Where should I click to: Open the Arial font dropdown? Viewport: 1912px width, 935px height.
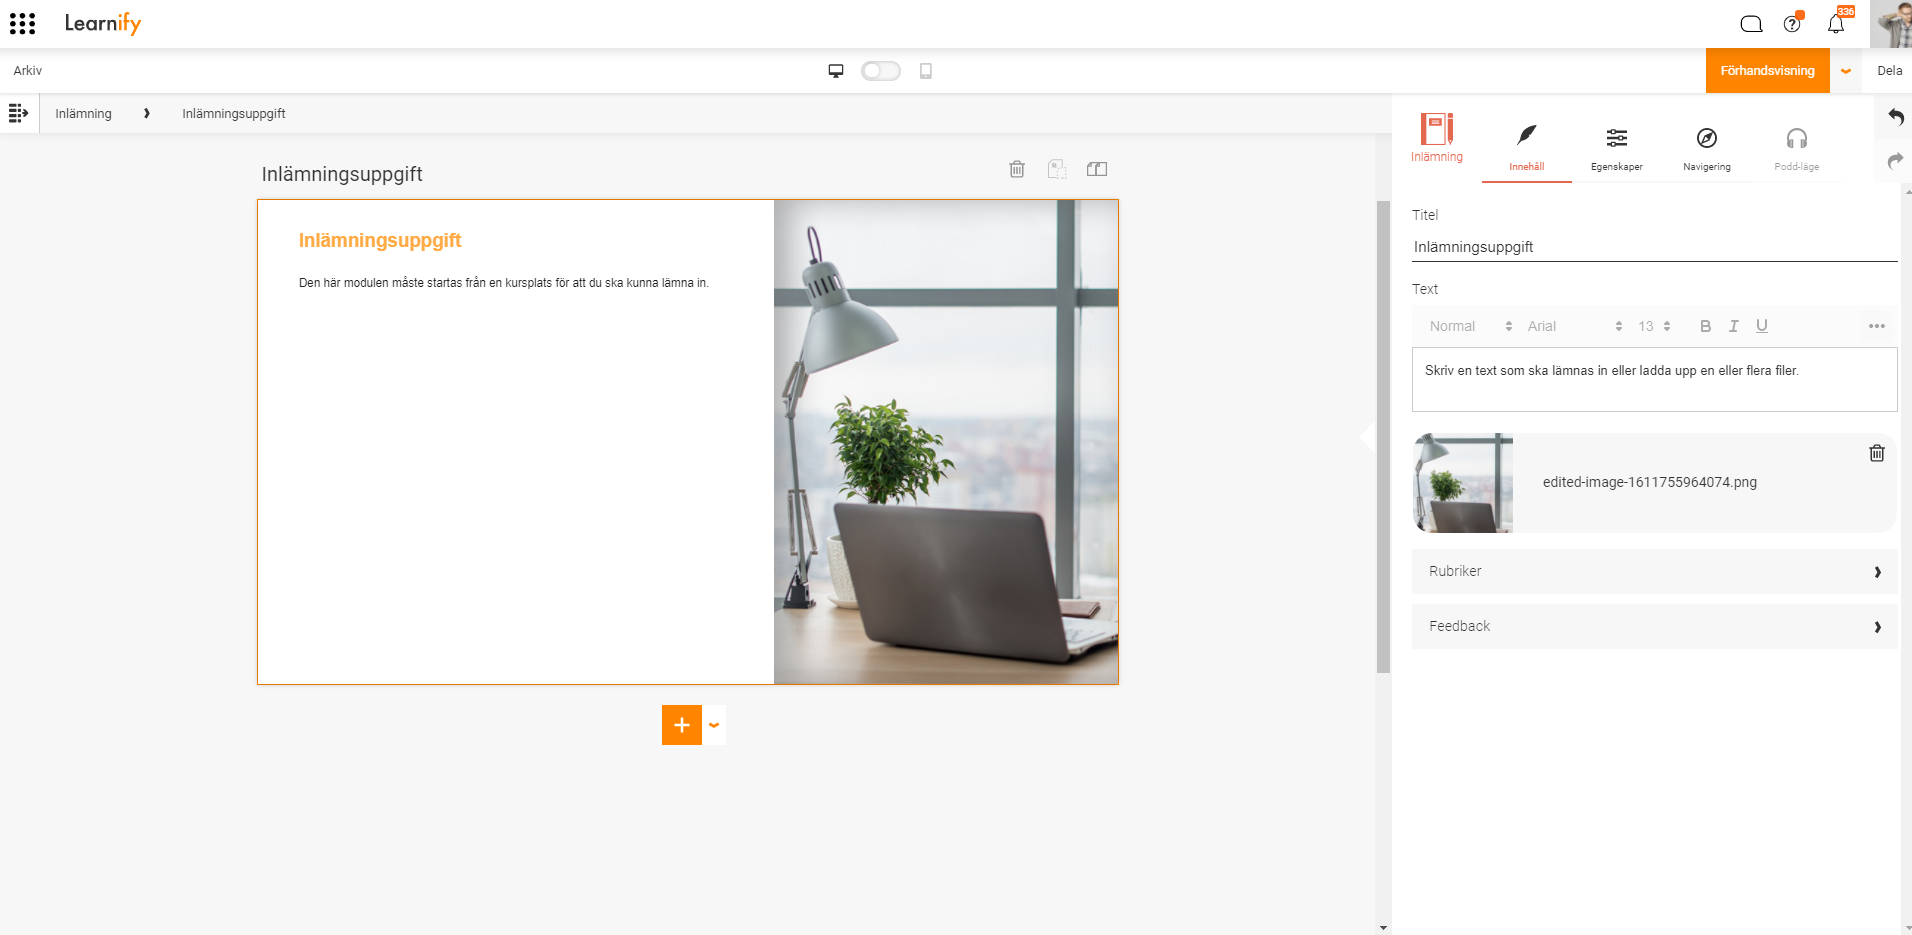coord(1574,326)
